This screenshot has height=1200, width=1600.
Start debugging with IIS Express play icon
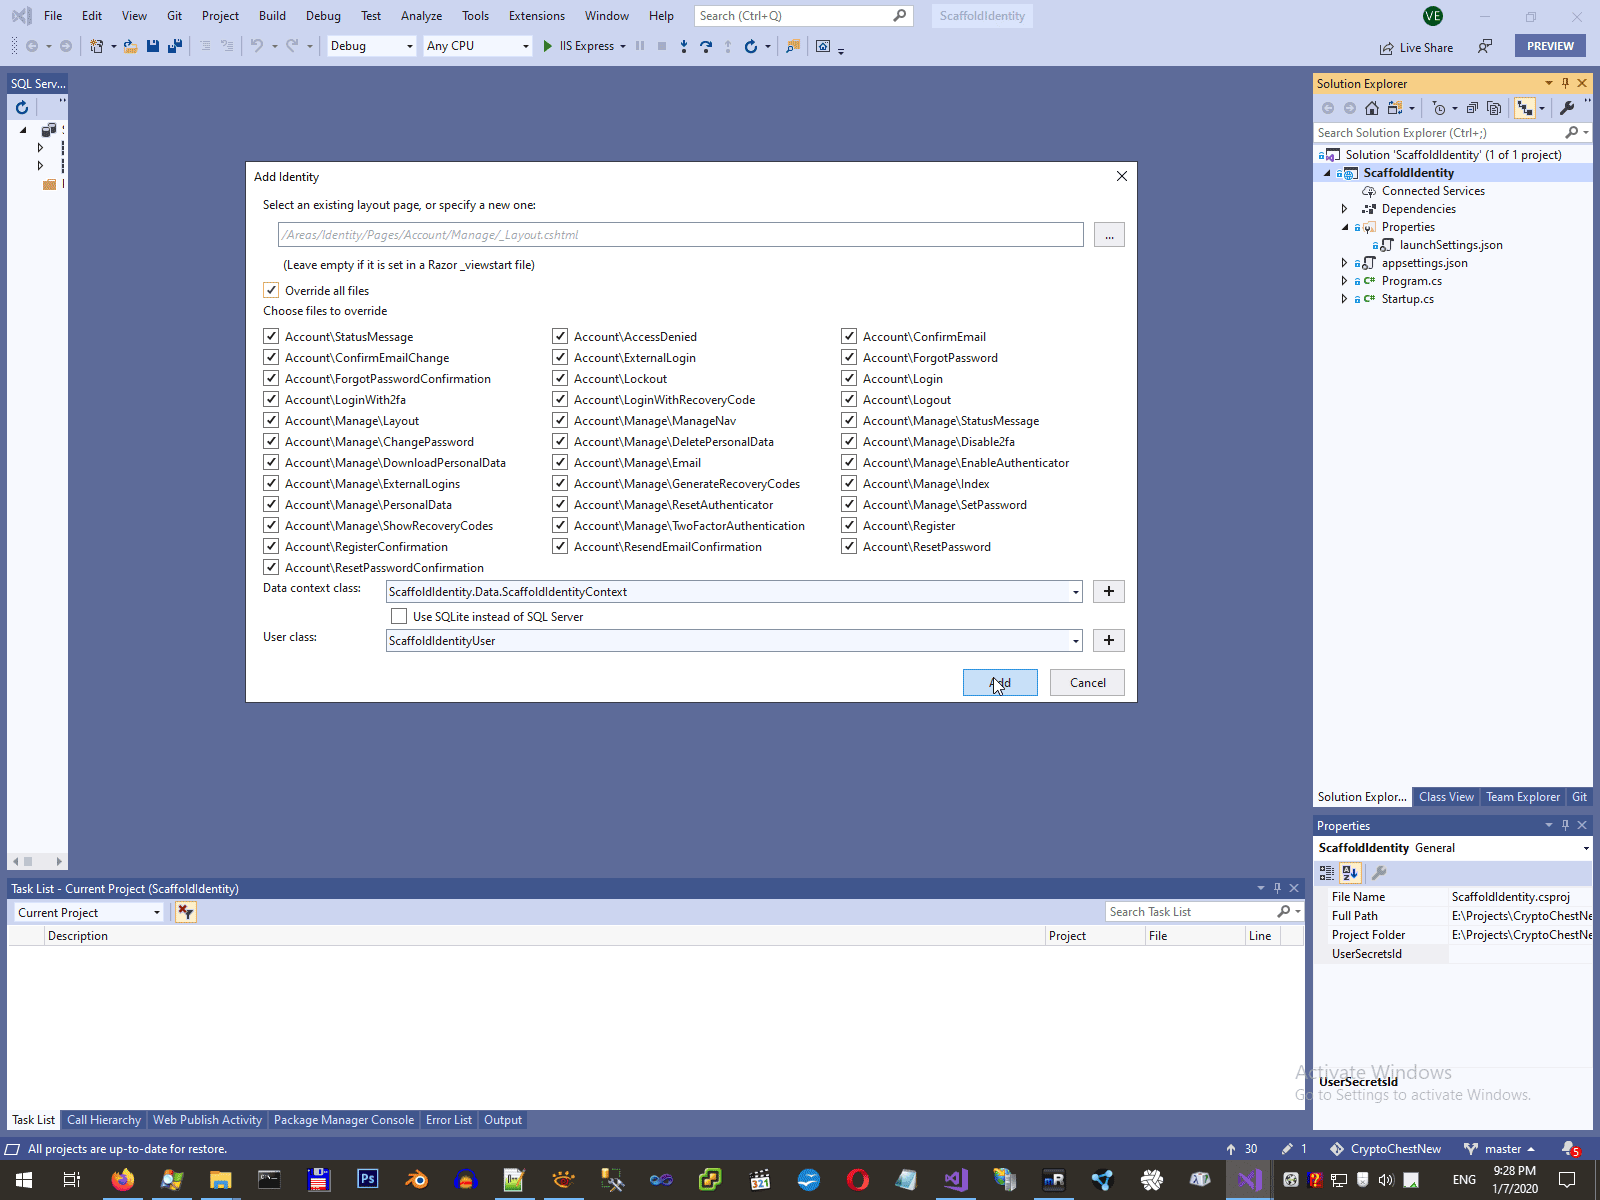(547, 46)
